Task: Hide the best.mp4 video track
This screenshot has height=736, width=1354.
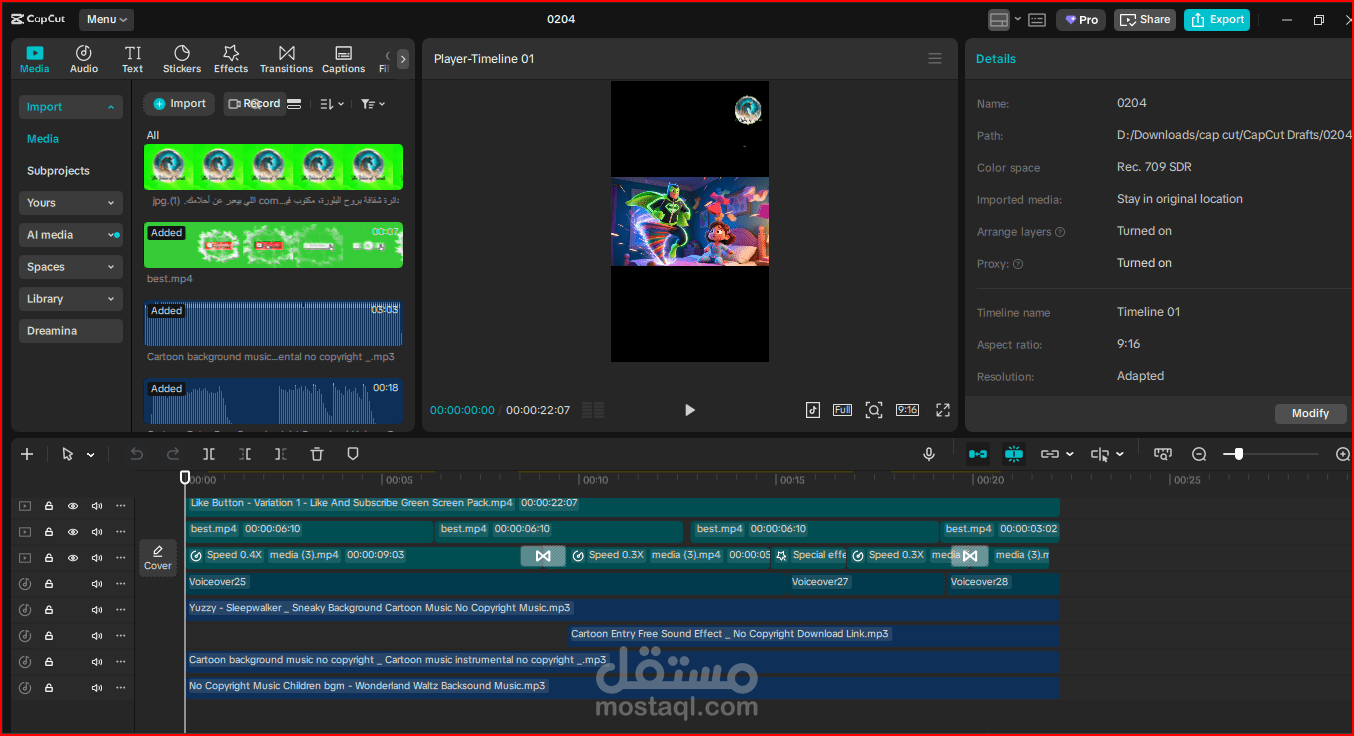Action: (x=73, y=532)
